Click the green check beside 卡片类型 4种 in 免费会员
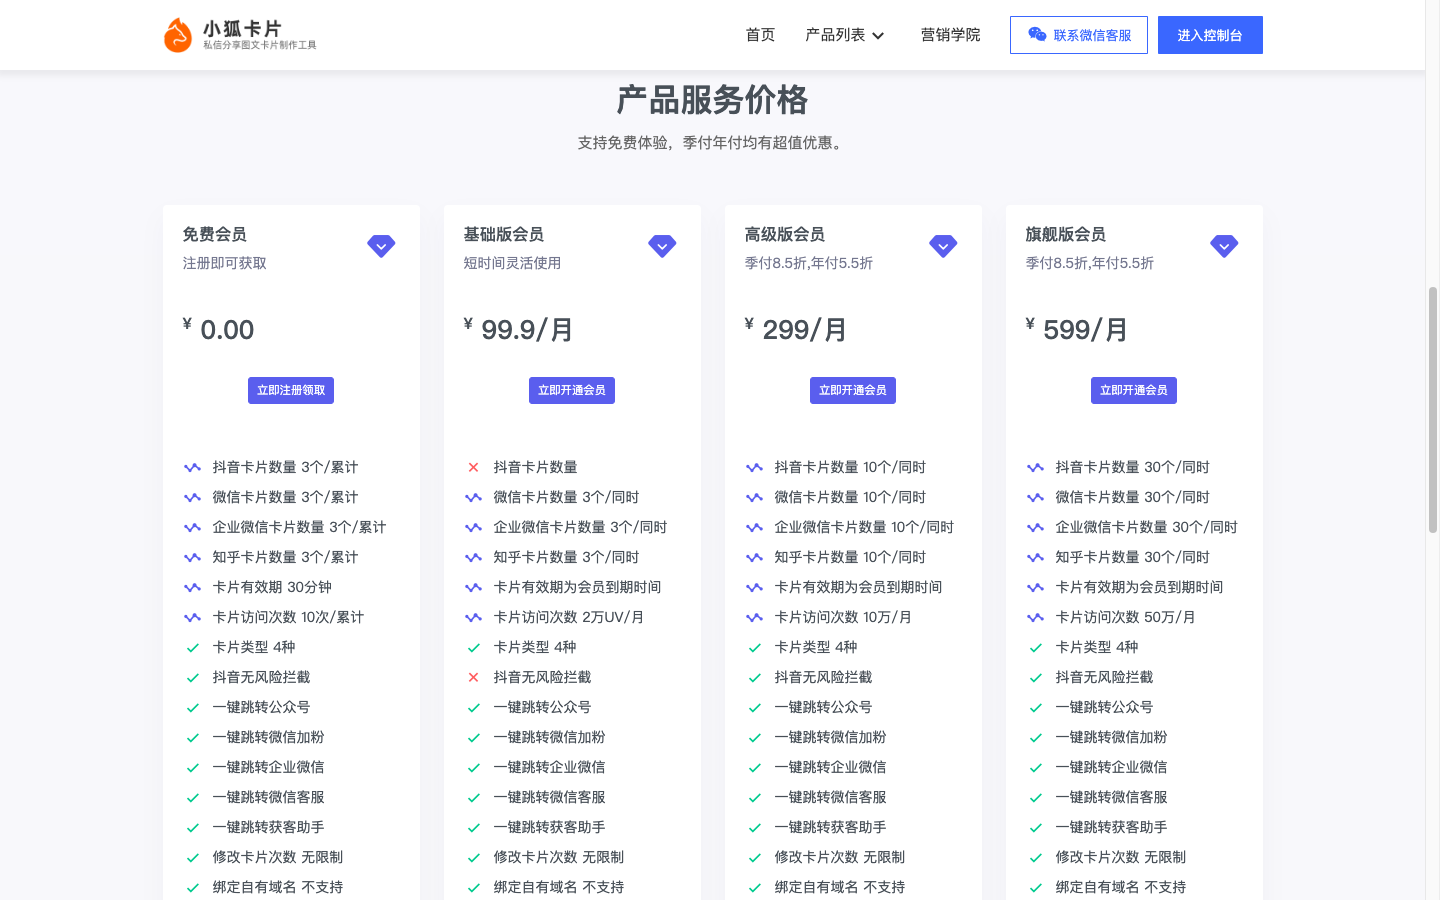This screenshot has height=900, width=1440. point(192,647)
